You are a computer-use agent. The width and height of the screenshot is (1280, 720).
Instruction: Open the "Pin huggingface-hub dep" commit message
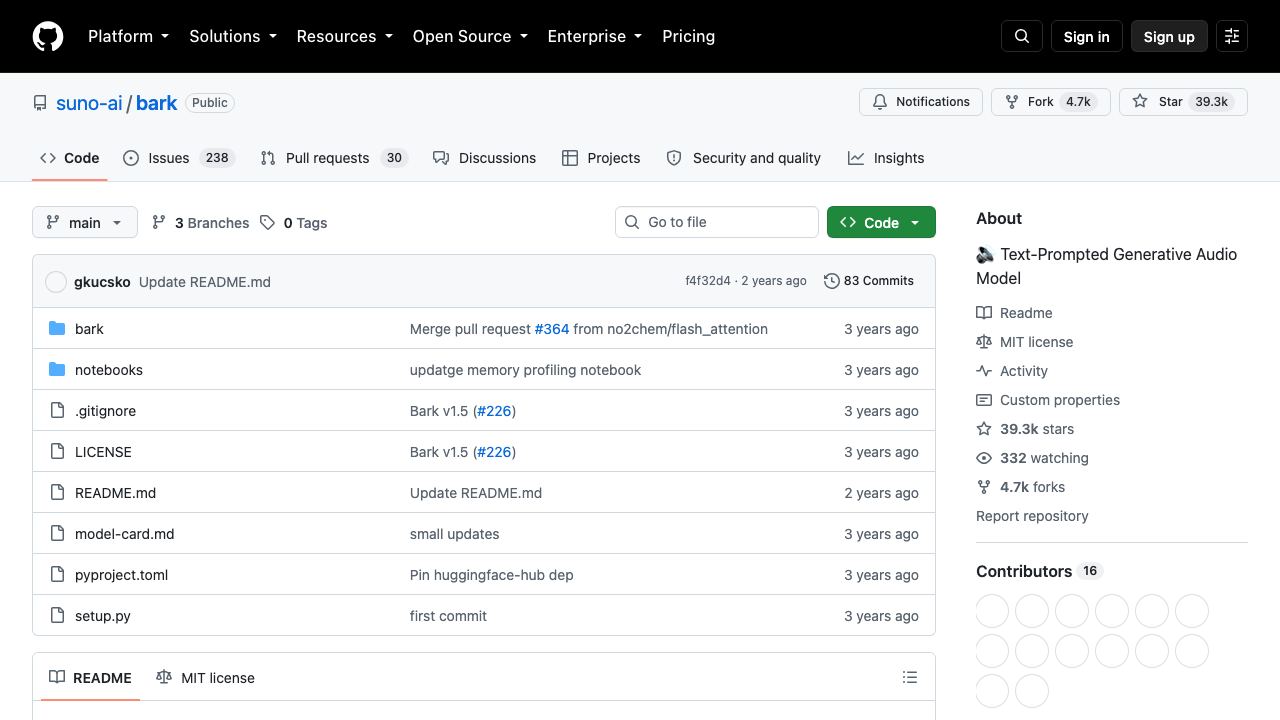pyautogui.click(x=492, y=575)
